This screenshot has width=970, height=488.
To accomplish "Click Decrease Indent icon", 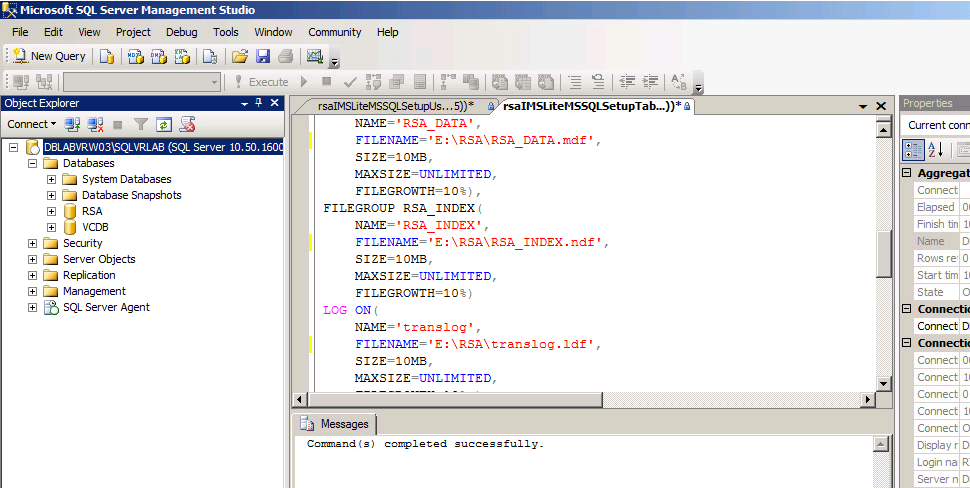I will pos(627,82).
